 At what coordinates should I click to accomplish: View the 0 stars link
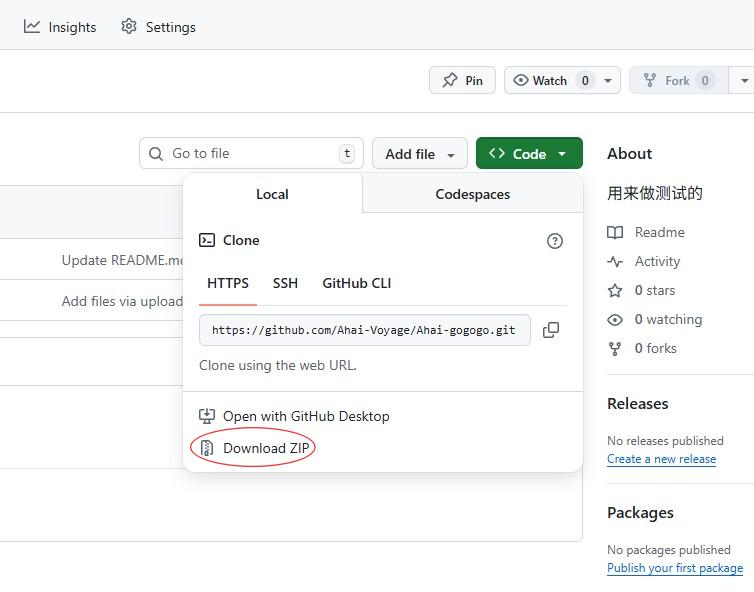[654, 290]
